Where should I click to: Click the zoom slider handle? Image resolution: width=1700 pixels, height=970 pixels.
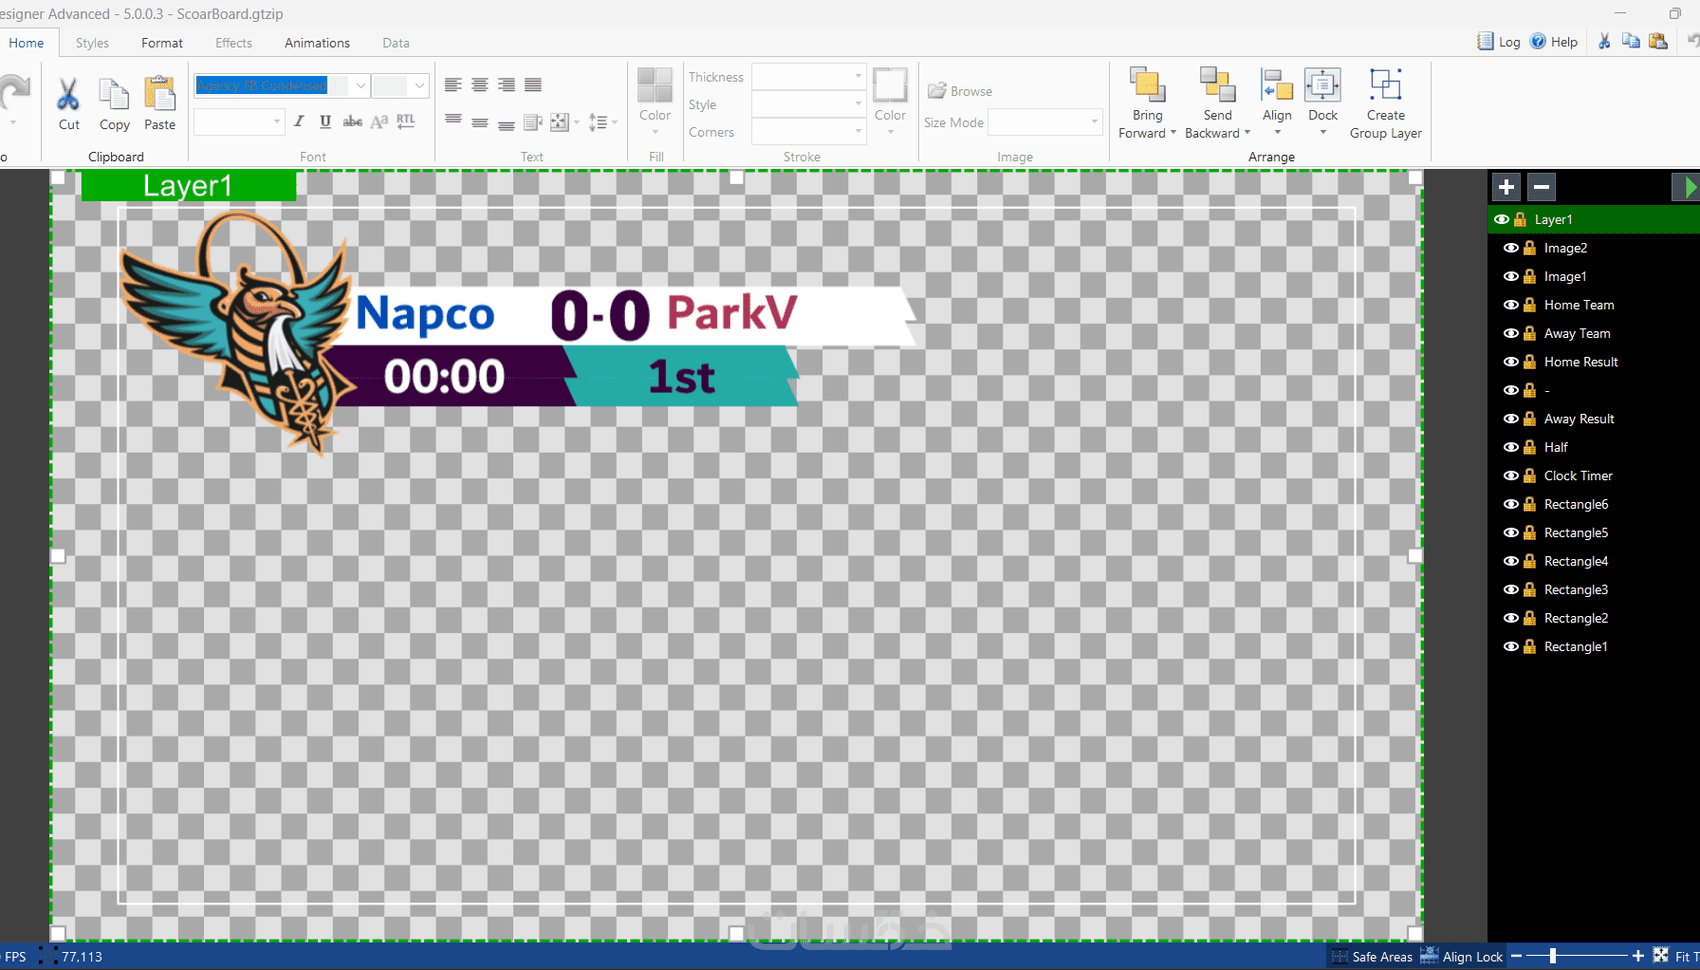pyautogui.click(x=1553, y=956)
